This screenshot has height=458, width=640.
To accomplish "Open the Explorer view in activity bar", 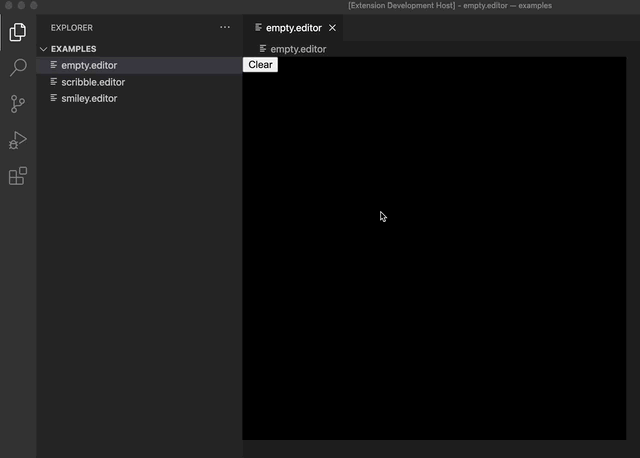I will click(18, 32).
